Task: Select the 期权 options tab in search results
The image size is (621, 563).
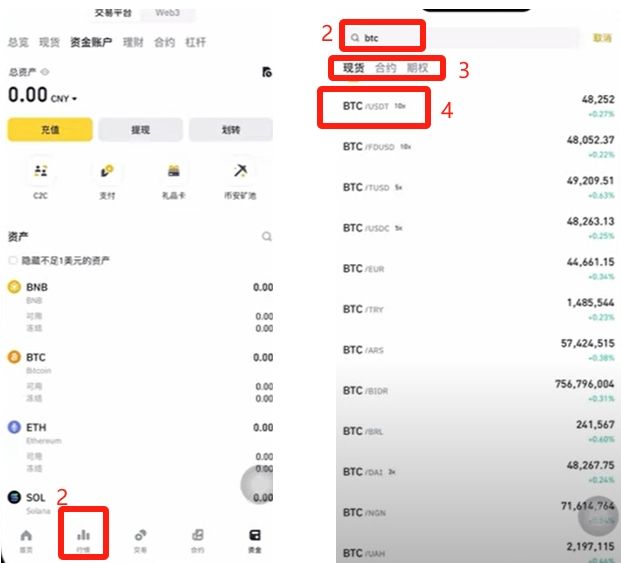Action: (417, 68)
